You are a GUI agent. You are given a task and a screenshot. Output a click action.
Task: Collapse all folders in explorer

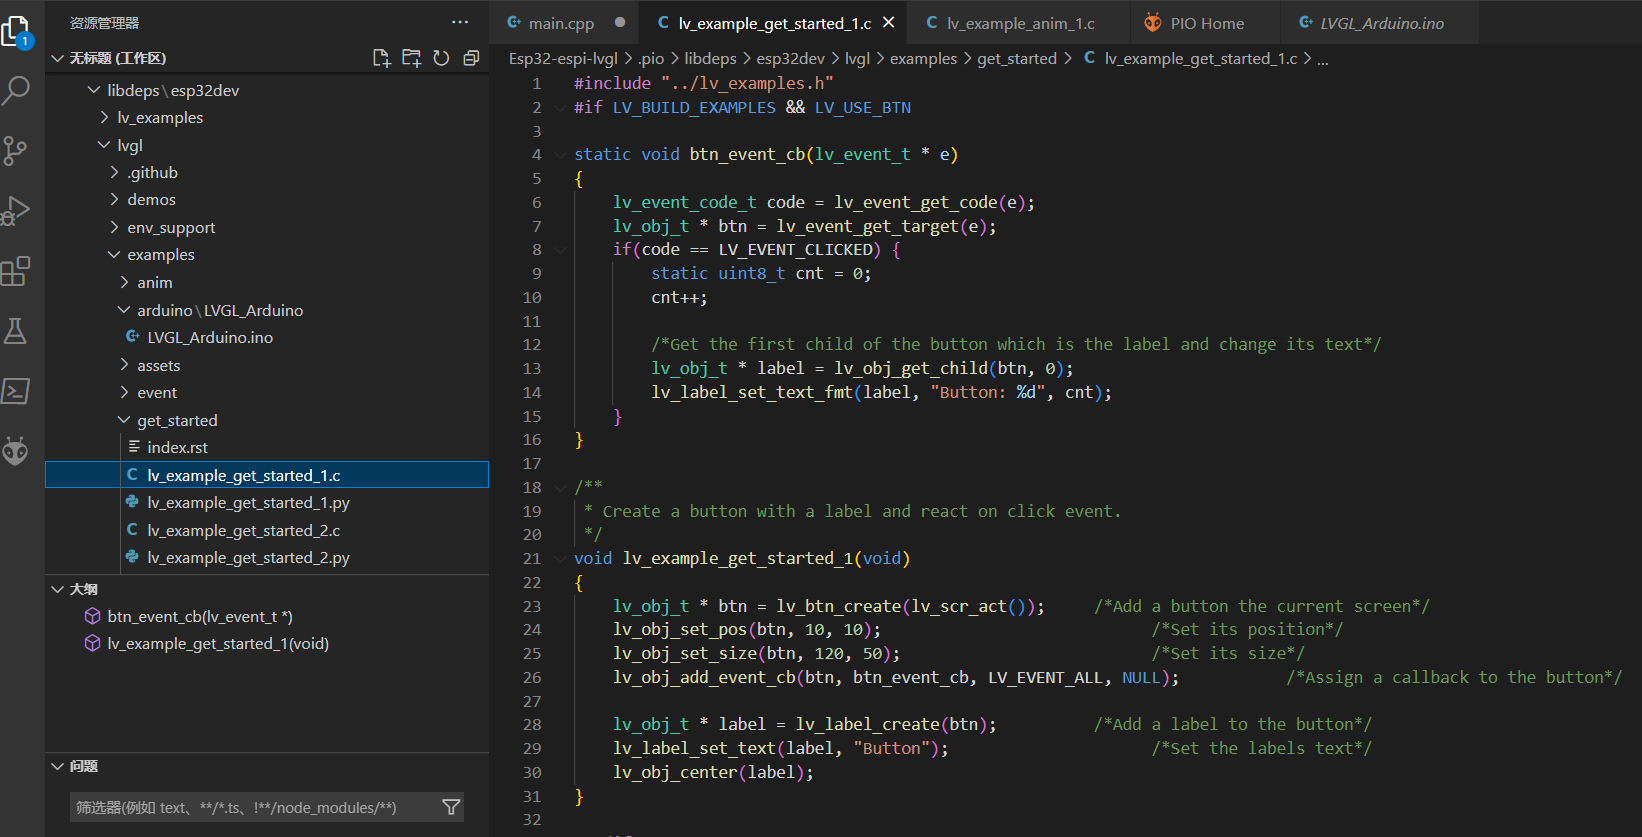pos(471,58)
